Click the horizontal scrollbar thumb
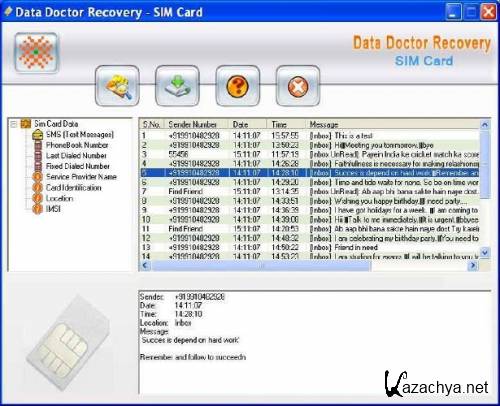500x406 pixels. coord(261,265)
